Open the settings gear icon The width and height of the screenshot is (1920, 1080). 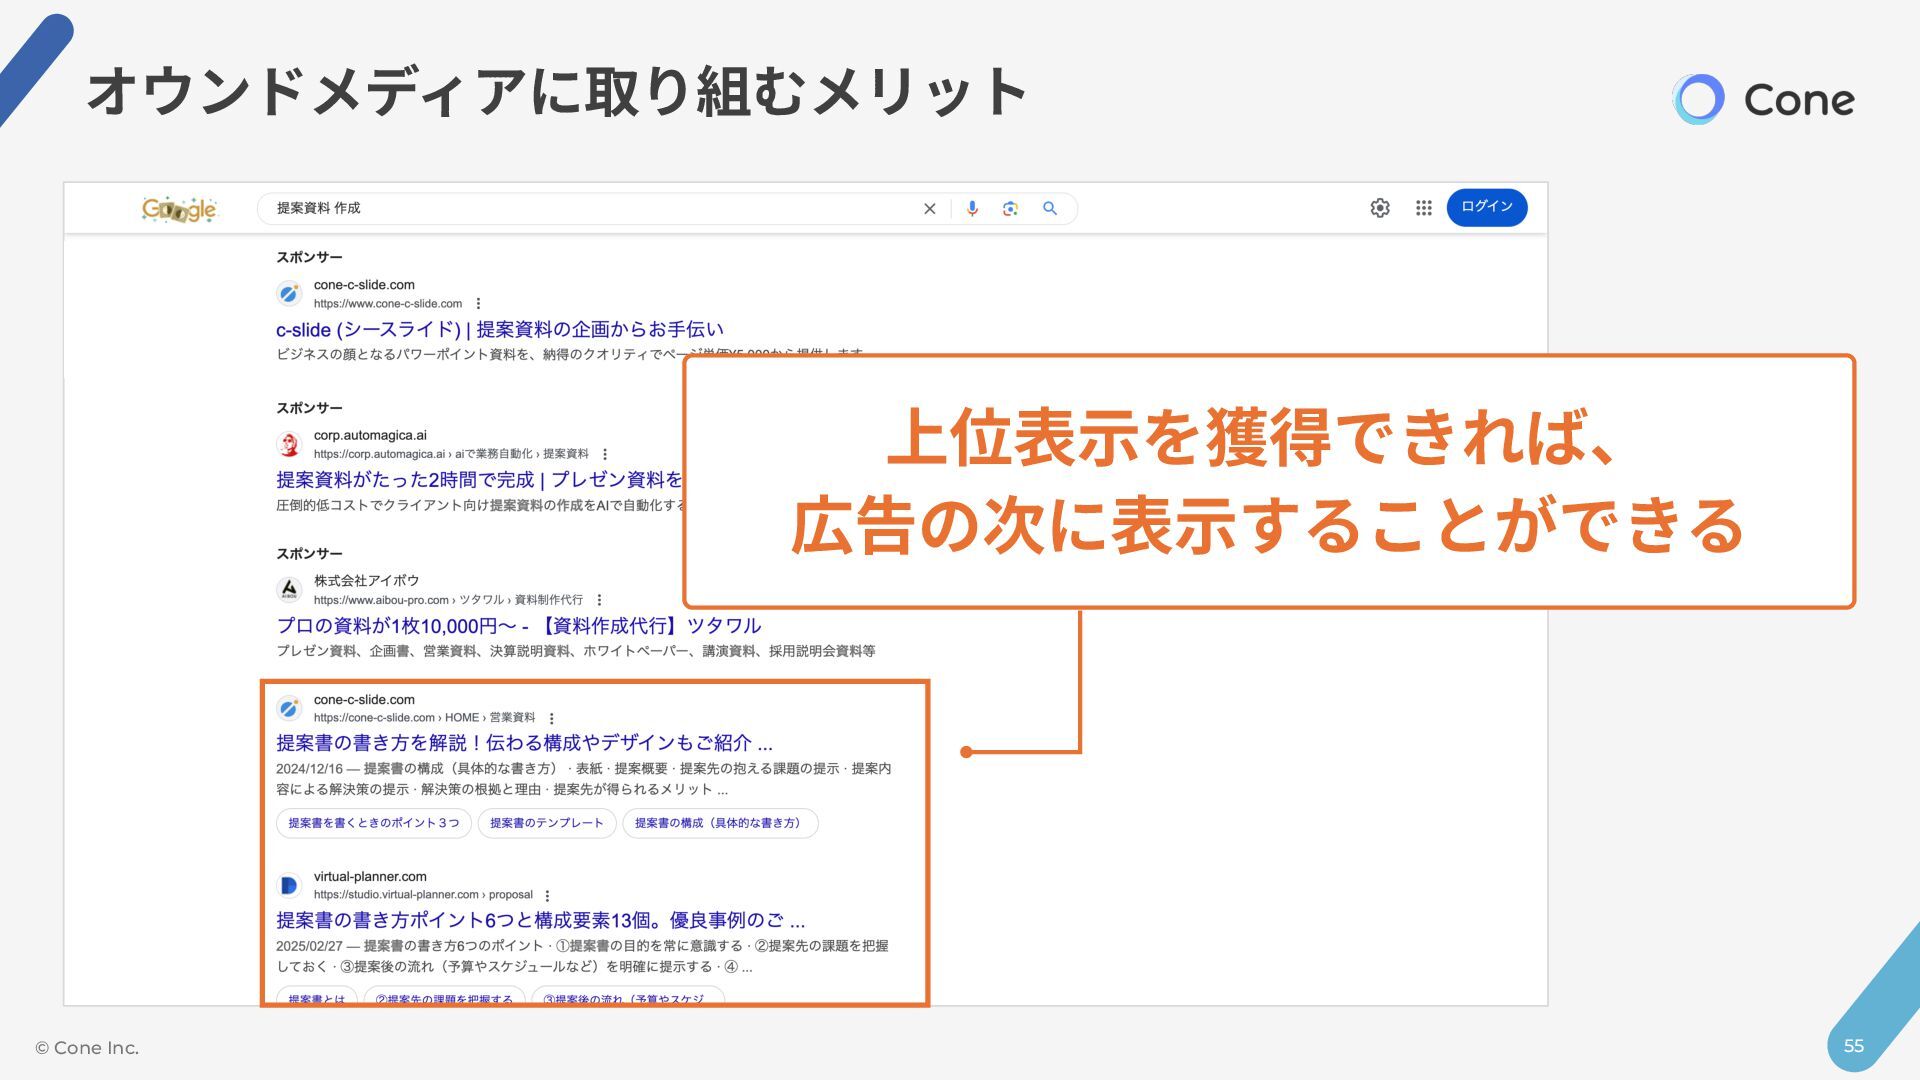pyautogui.click(x=1380, y=208)
